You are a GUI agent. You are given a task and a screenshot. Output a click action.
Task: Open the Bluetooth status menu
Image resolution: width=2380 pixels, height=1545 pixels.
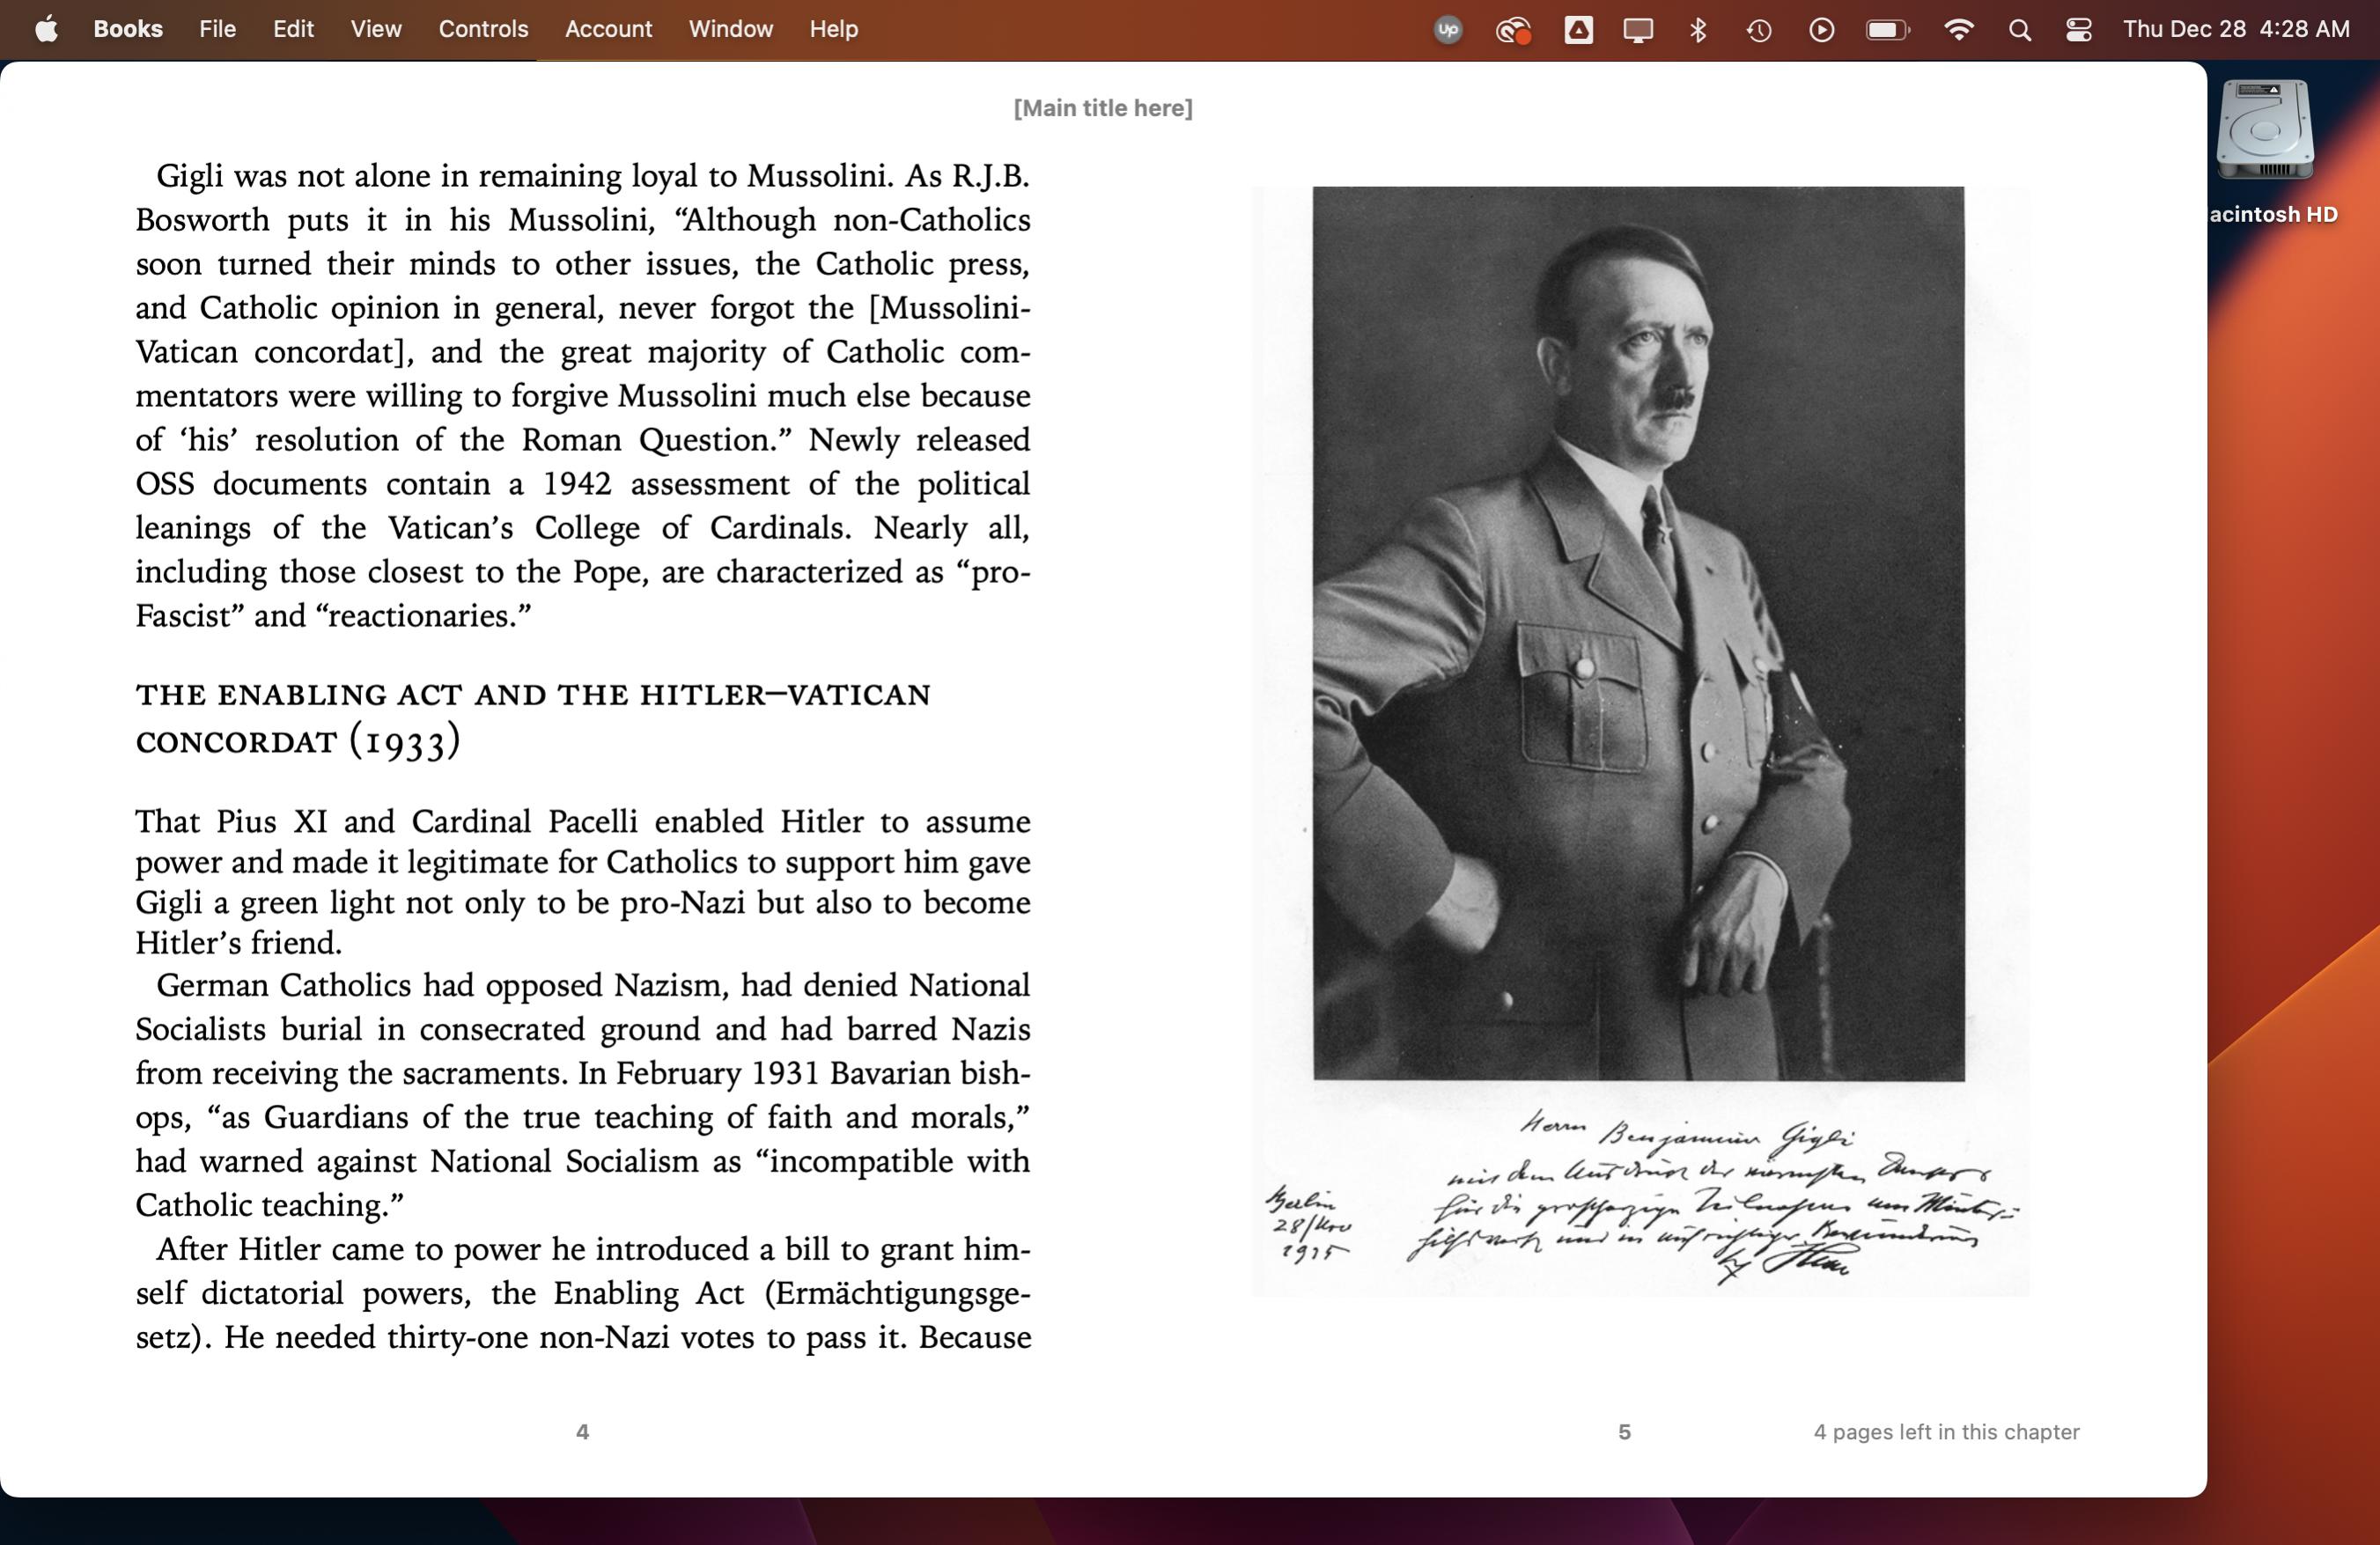coord(1698,30)
